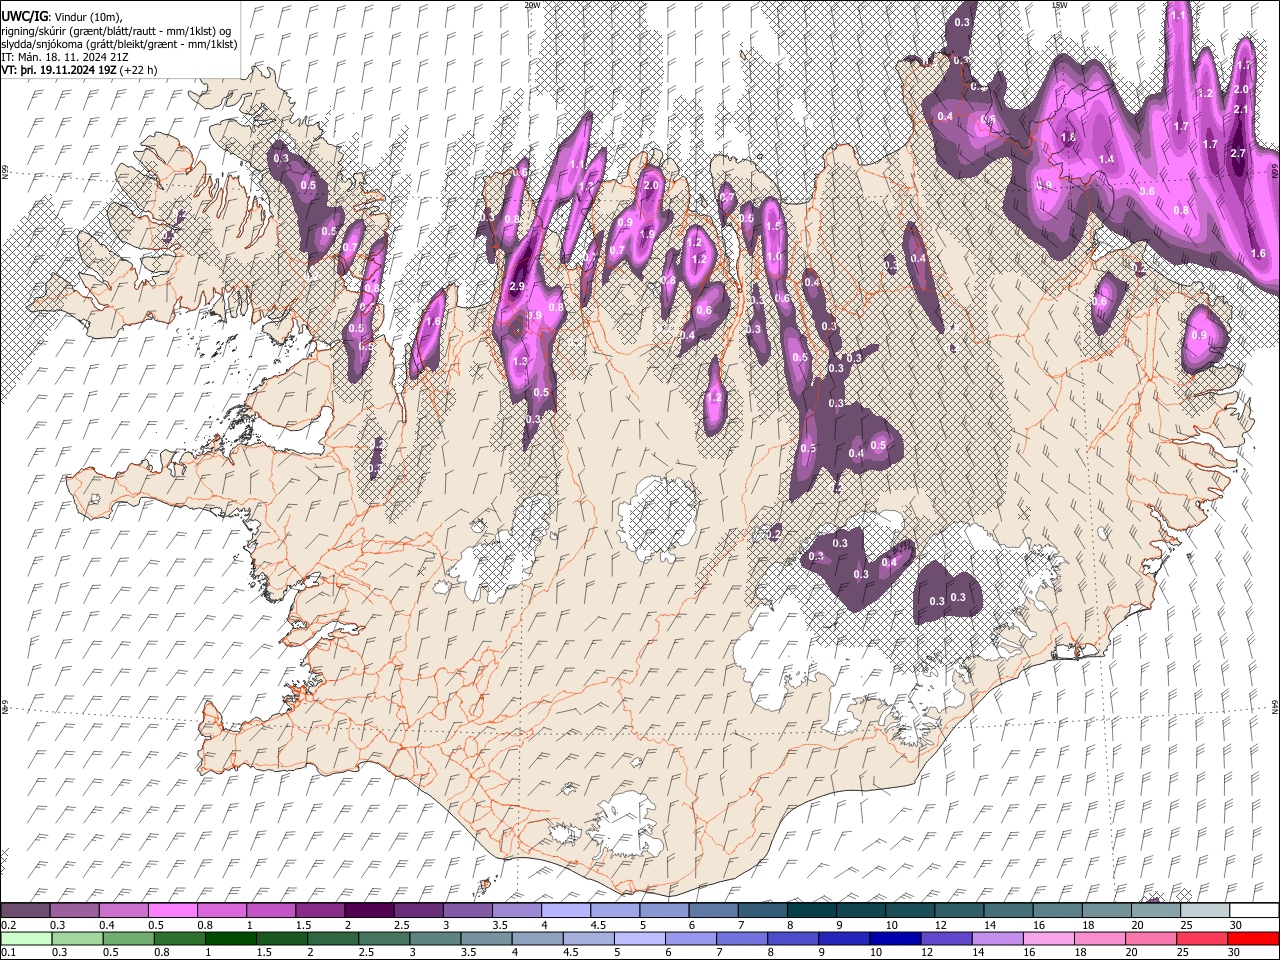Screen dimensions: 1280x960
Task: Click the lower legend swatch between 14 and 16
Action: coord(997,938)
